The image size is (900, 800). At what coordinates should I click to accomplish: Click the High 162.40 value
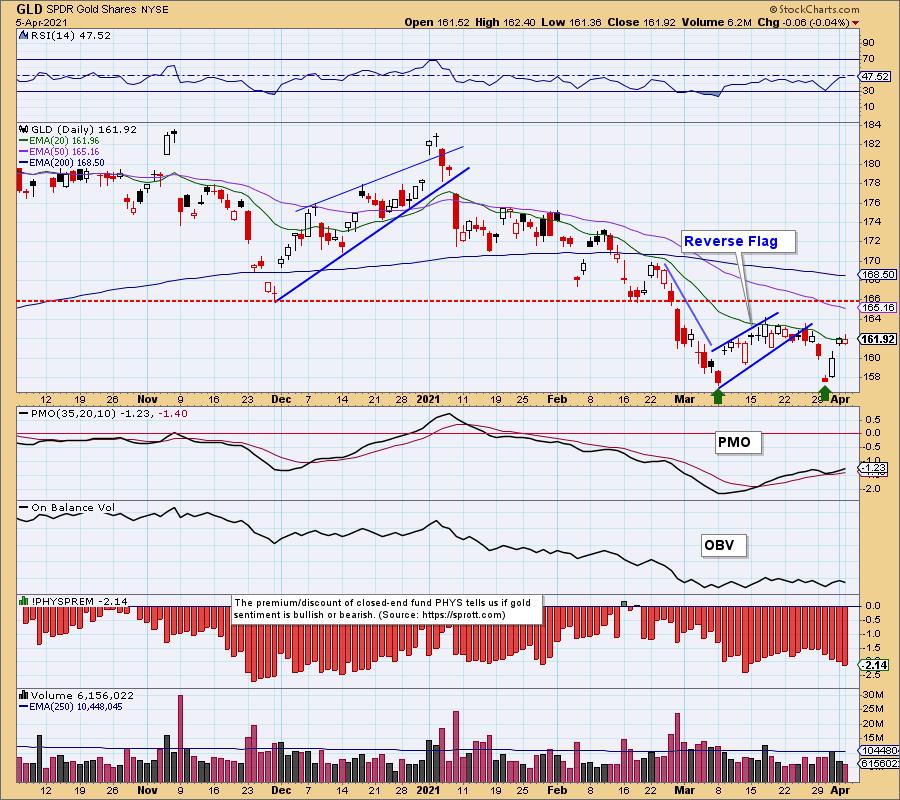pyautogui.click(x=505, y=22)
